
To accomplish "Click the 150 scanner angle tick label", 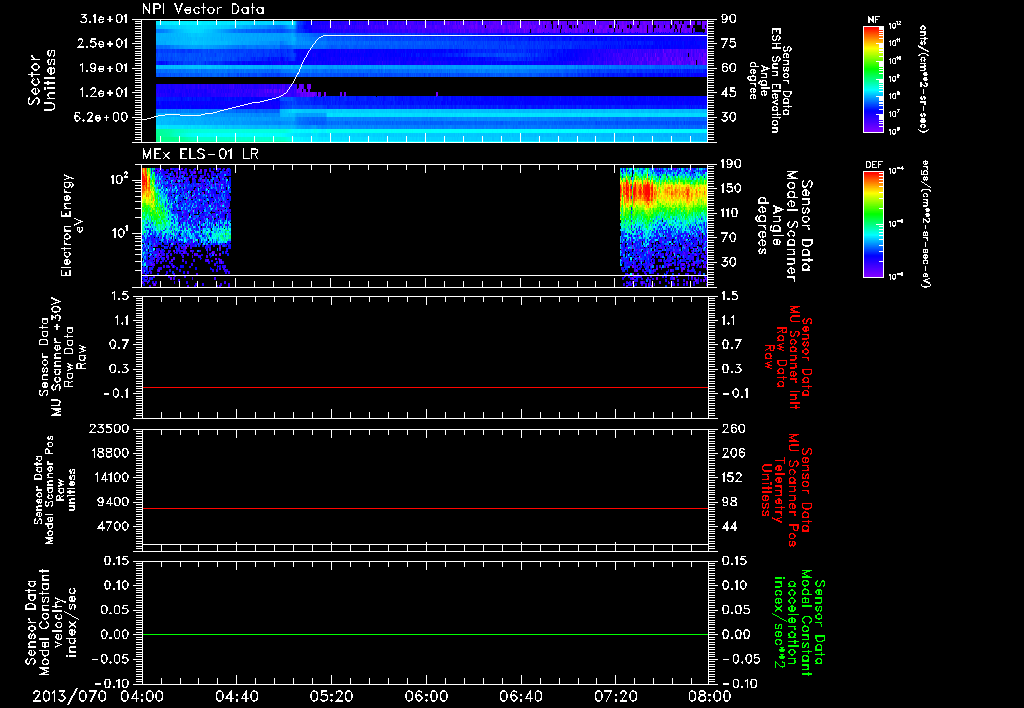I will (731, 188).
